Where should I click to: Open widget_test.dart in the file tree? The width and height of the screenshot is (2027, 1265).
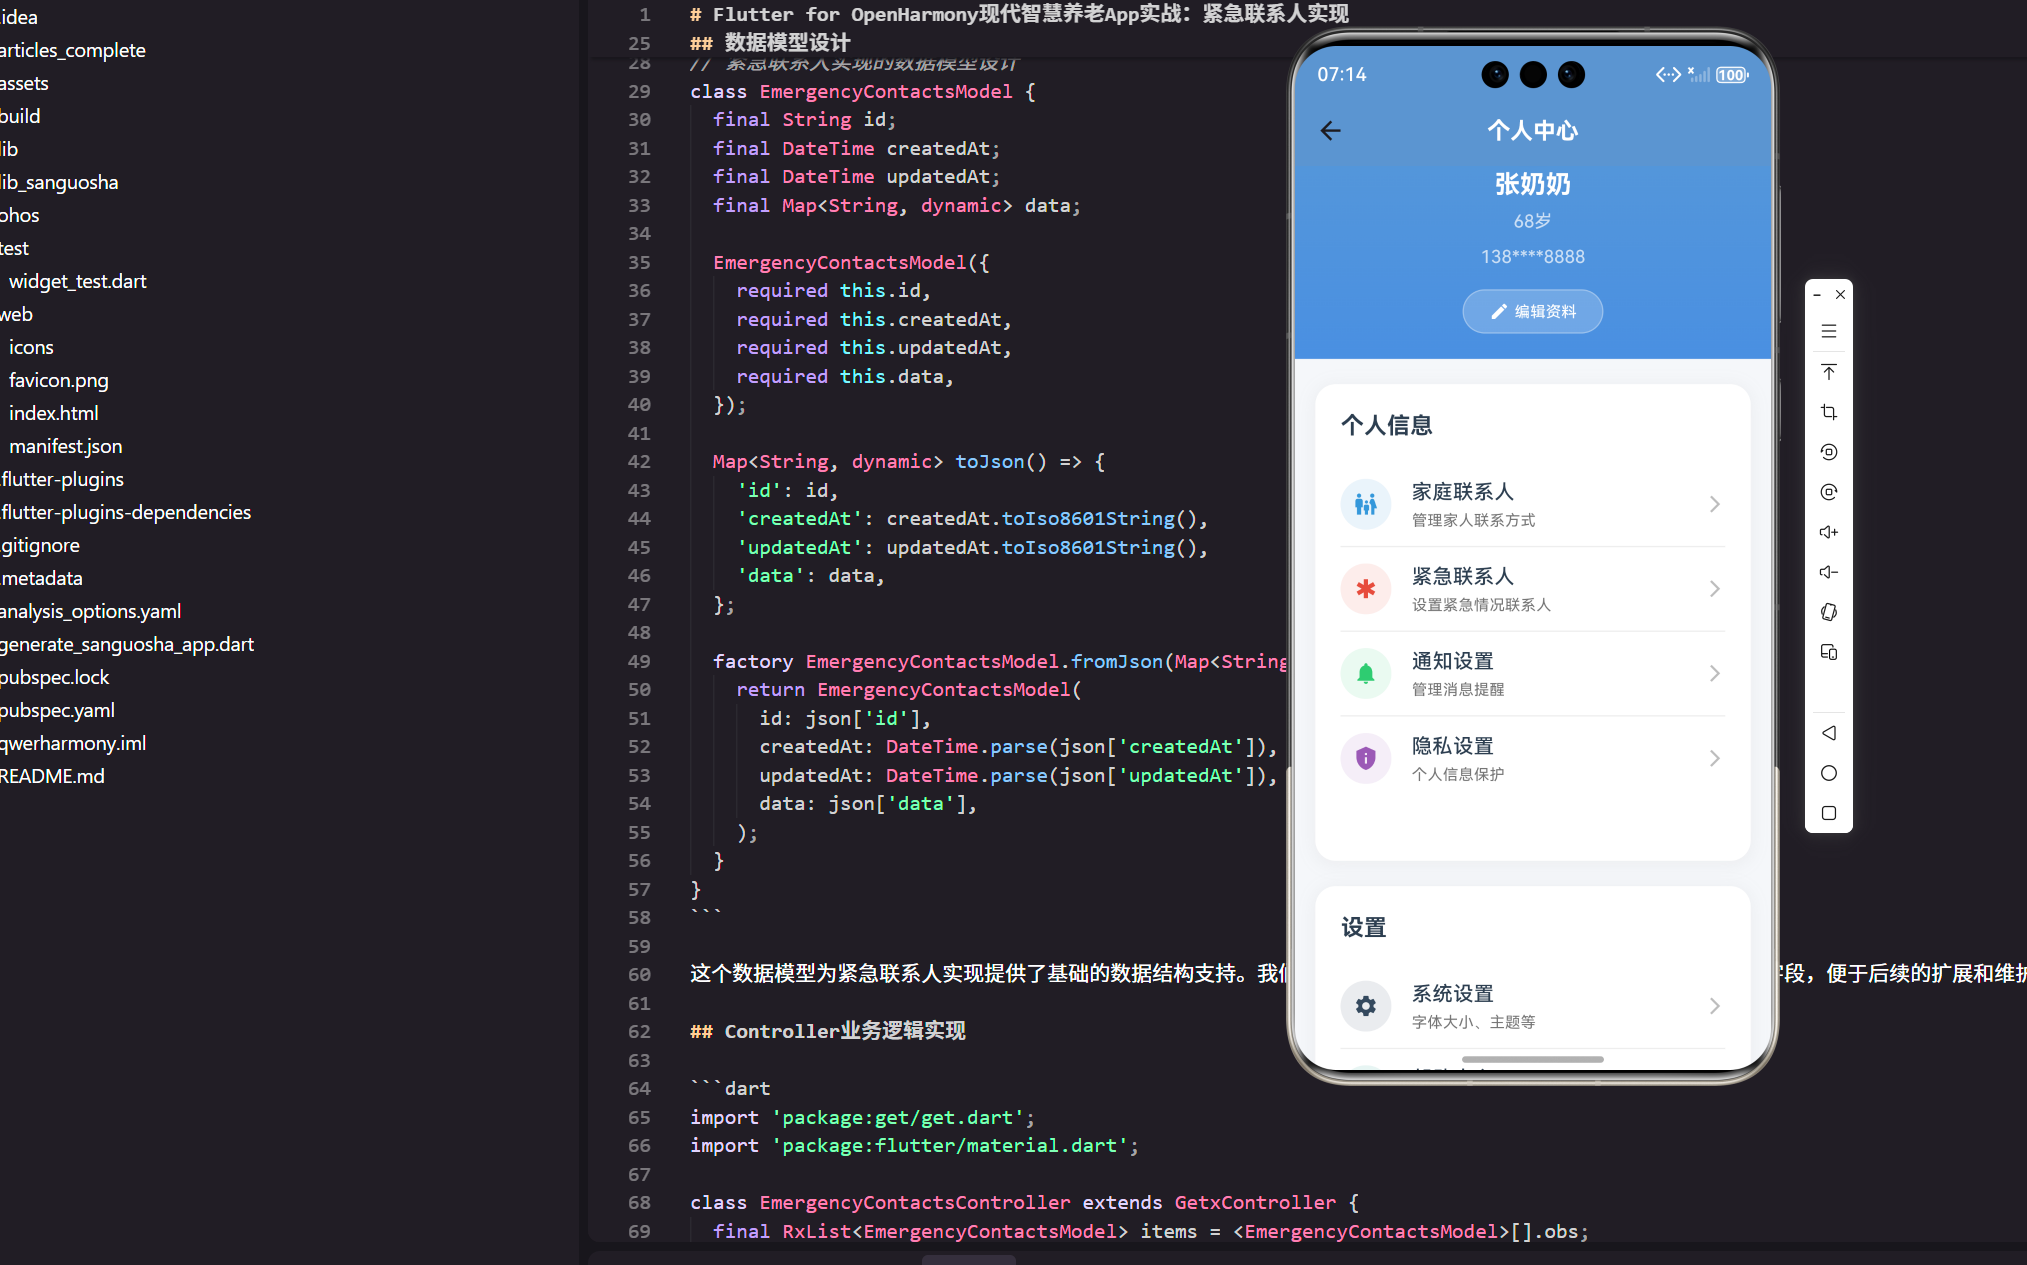[x=78, y=282]
